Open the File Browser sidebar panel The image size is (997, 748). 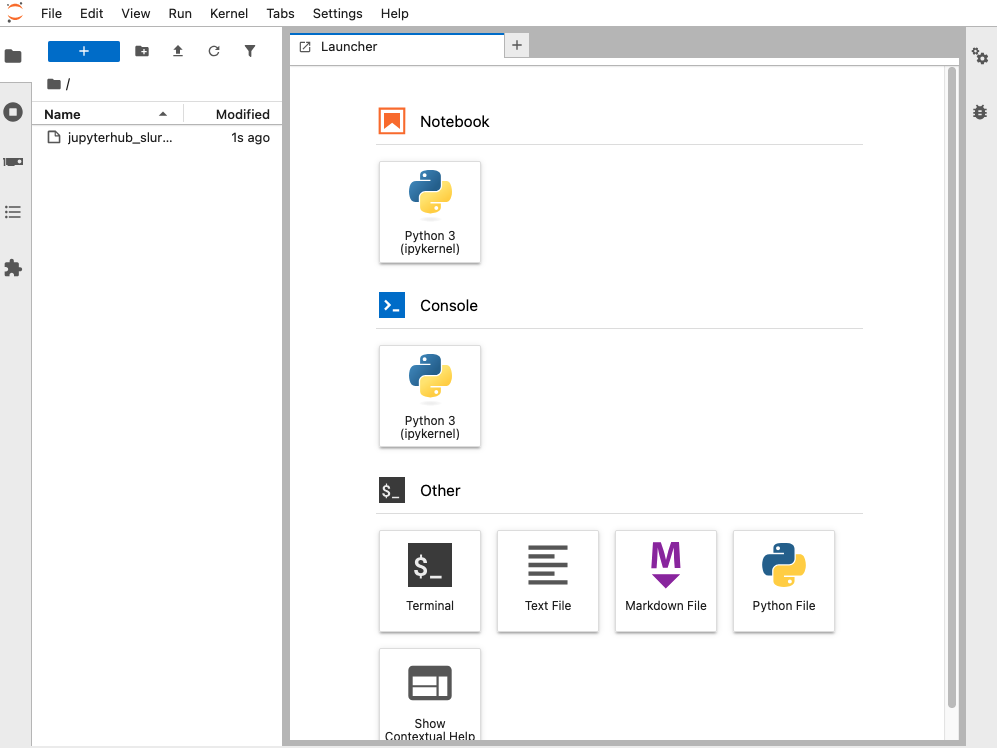coord(13,56)
